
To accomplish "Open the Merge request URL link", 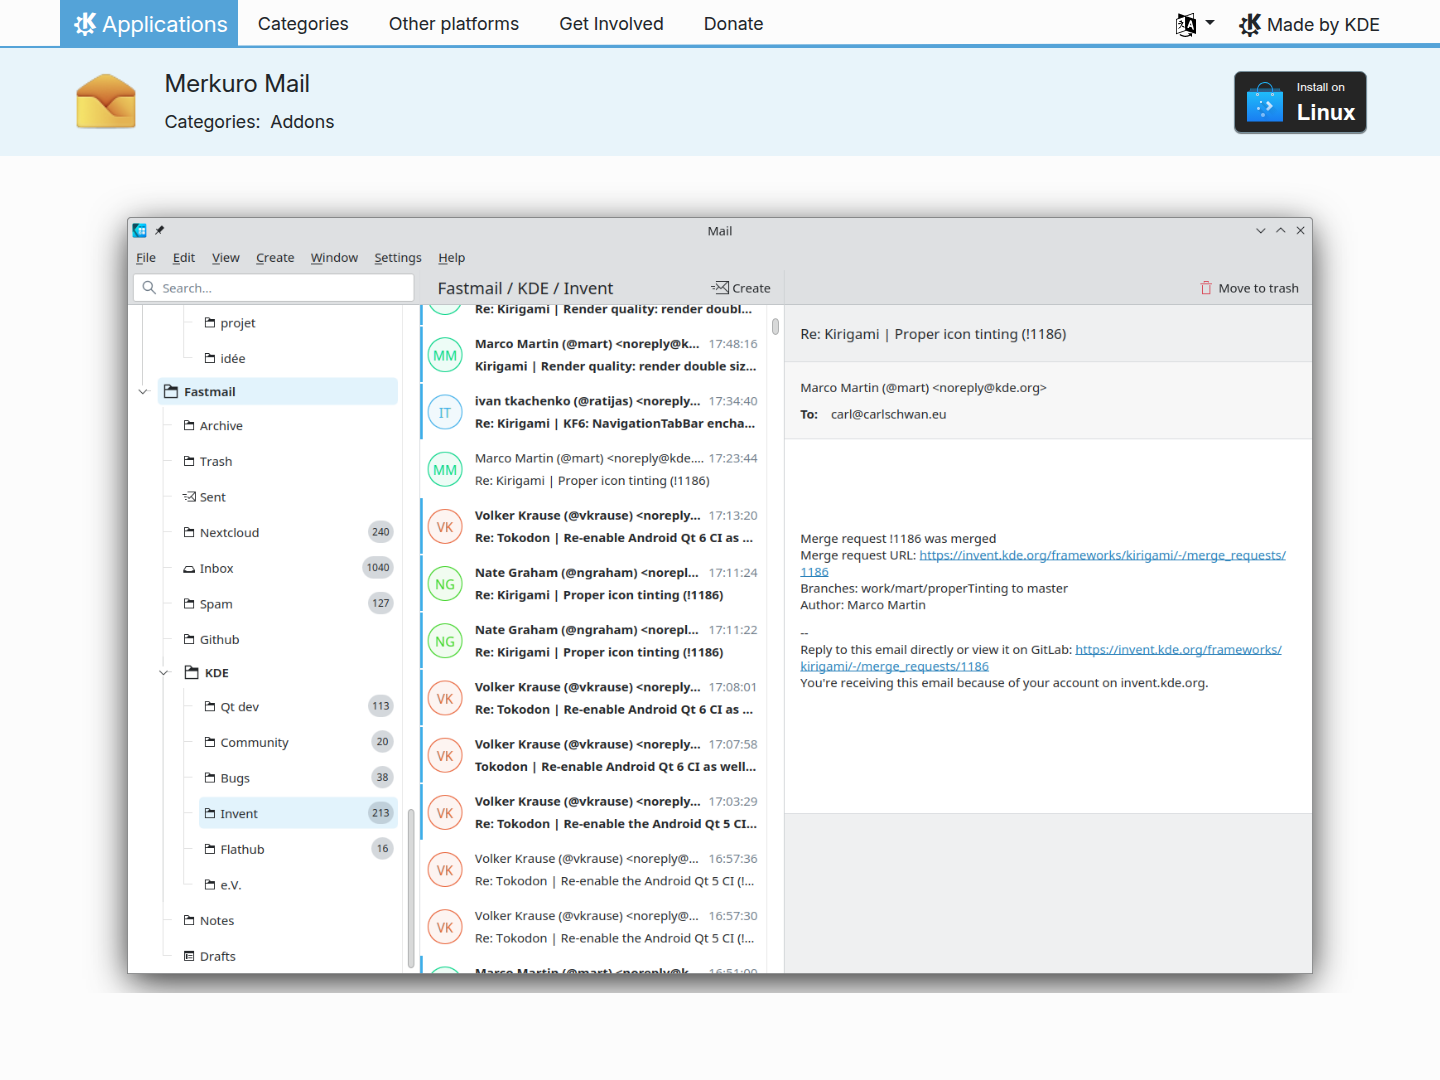I will click(x=1102, y=556).
